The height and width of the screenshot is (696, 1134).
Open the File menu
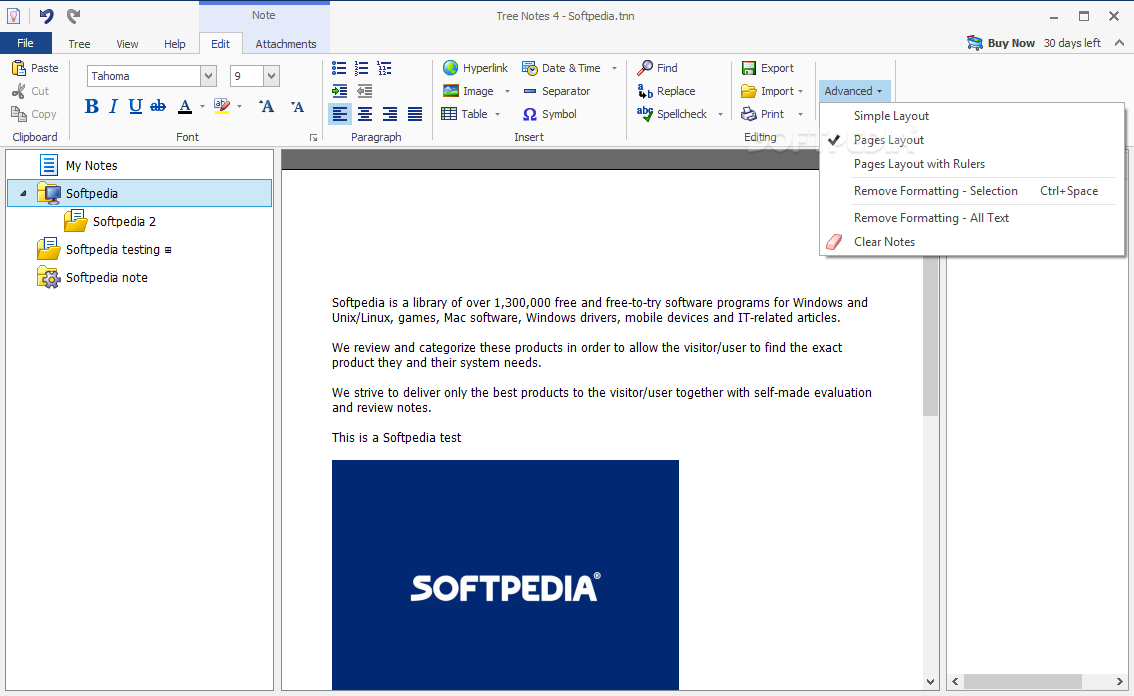(25, 43)
